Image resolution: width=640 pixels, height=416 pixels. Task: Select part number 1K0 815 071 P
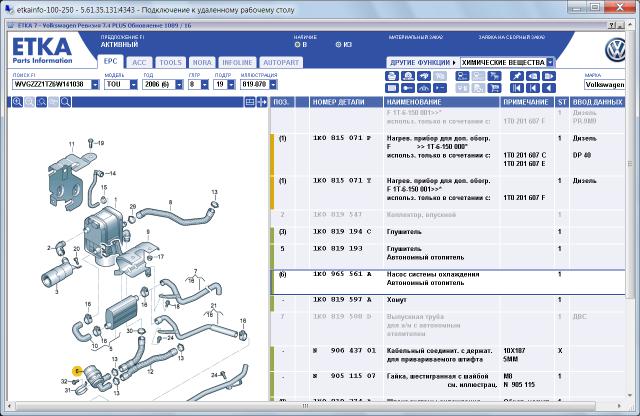[342, 138]
